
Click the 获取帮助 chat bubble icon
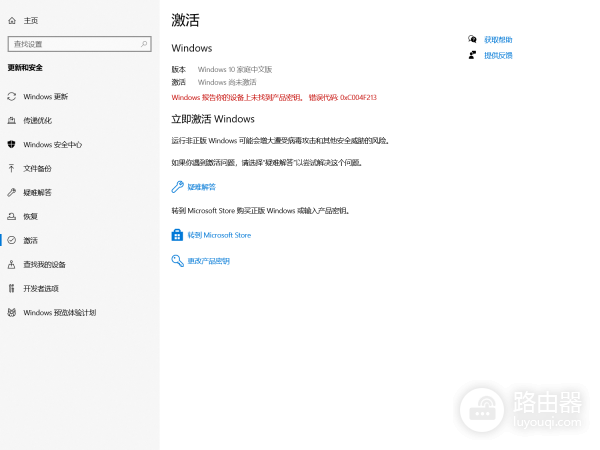pos(472,39)
